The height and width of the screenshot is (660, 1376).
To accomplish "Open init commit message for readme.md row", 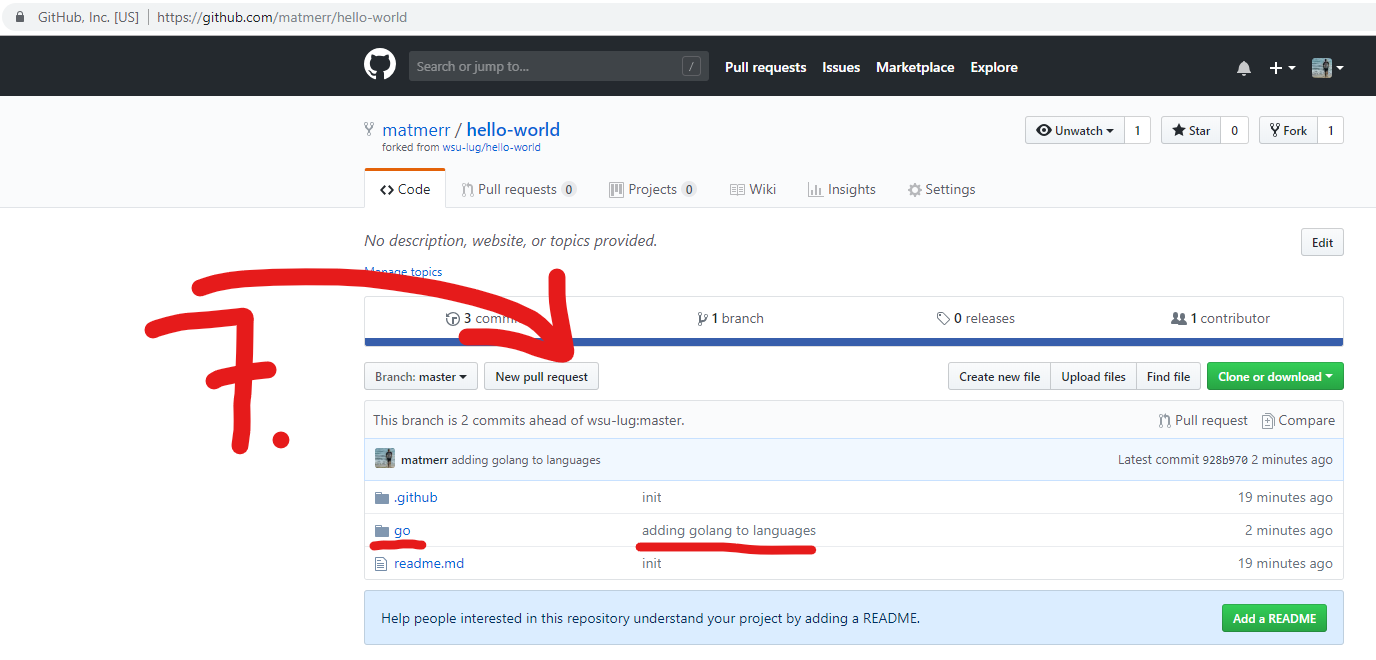I will pos(651,563).
